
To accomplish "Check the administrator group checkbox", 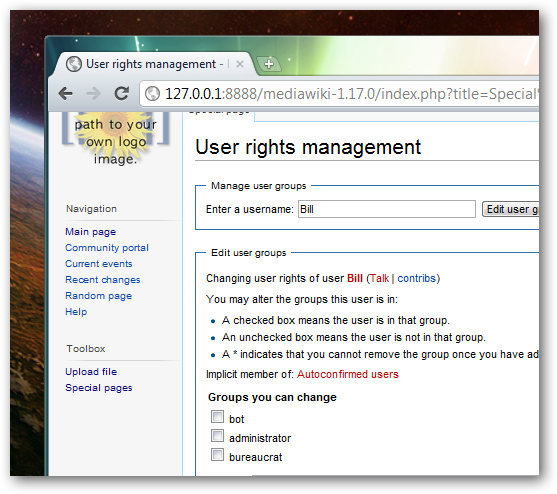I will pyautogui.click(x=217, y=435).
